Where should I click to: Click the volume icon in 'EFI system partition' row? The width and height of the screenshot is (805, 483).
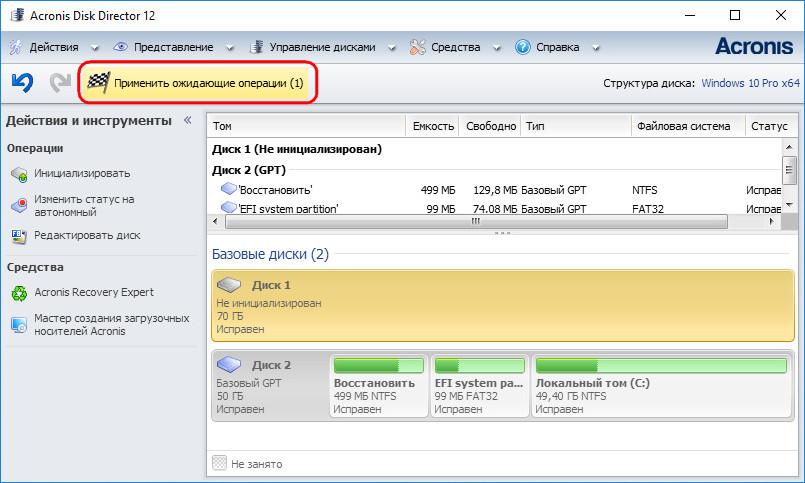[228, 207]
